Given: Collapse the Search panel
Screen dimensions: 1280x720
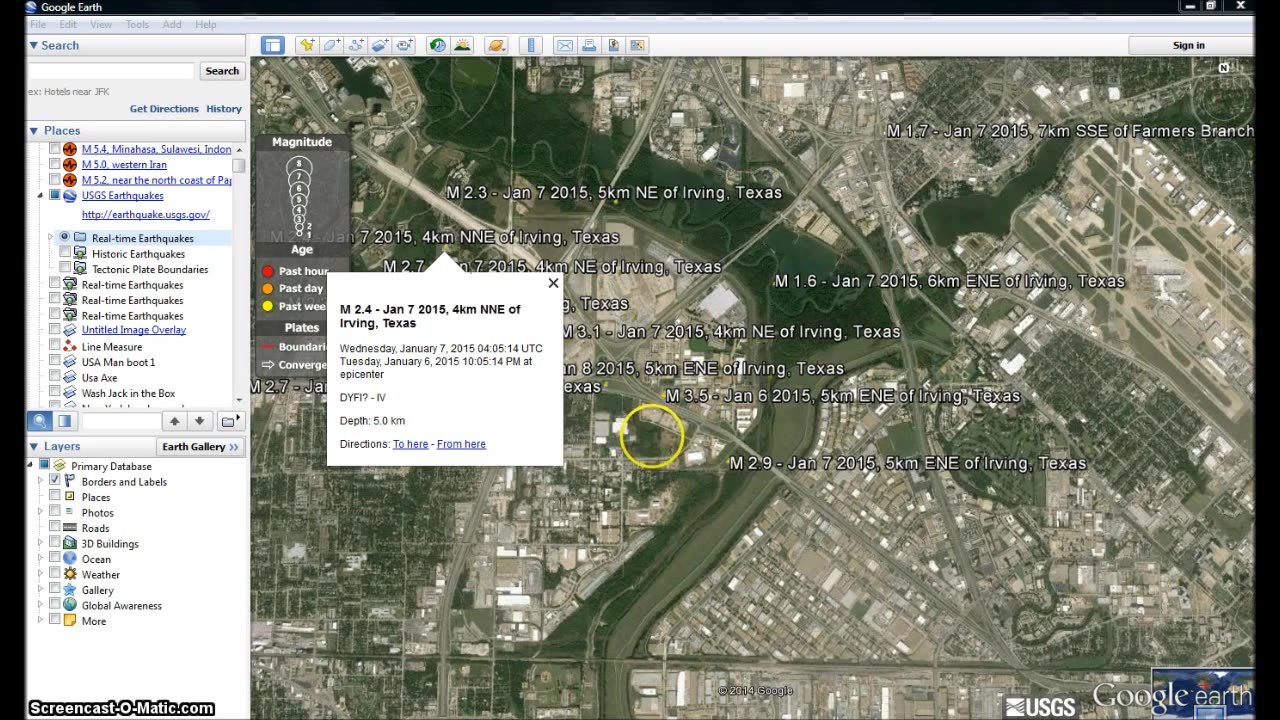Looking at the screenshot, I should click(34, 45).
